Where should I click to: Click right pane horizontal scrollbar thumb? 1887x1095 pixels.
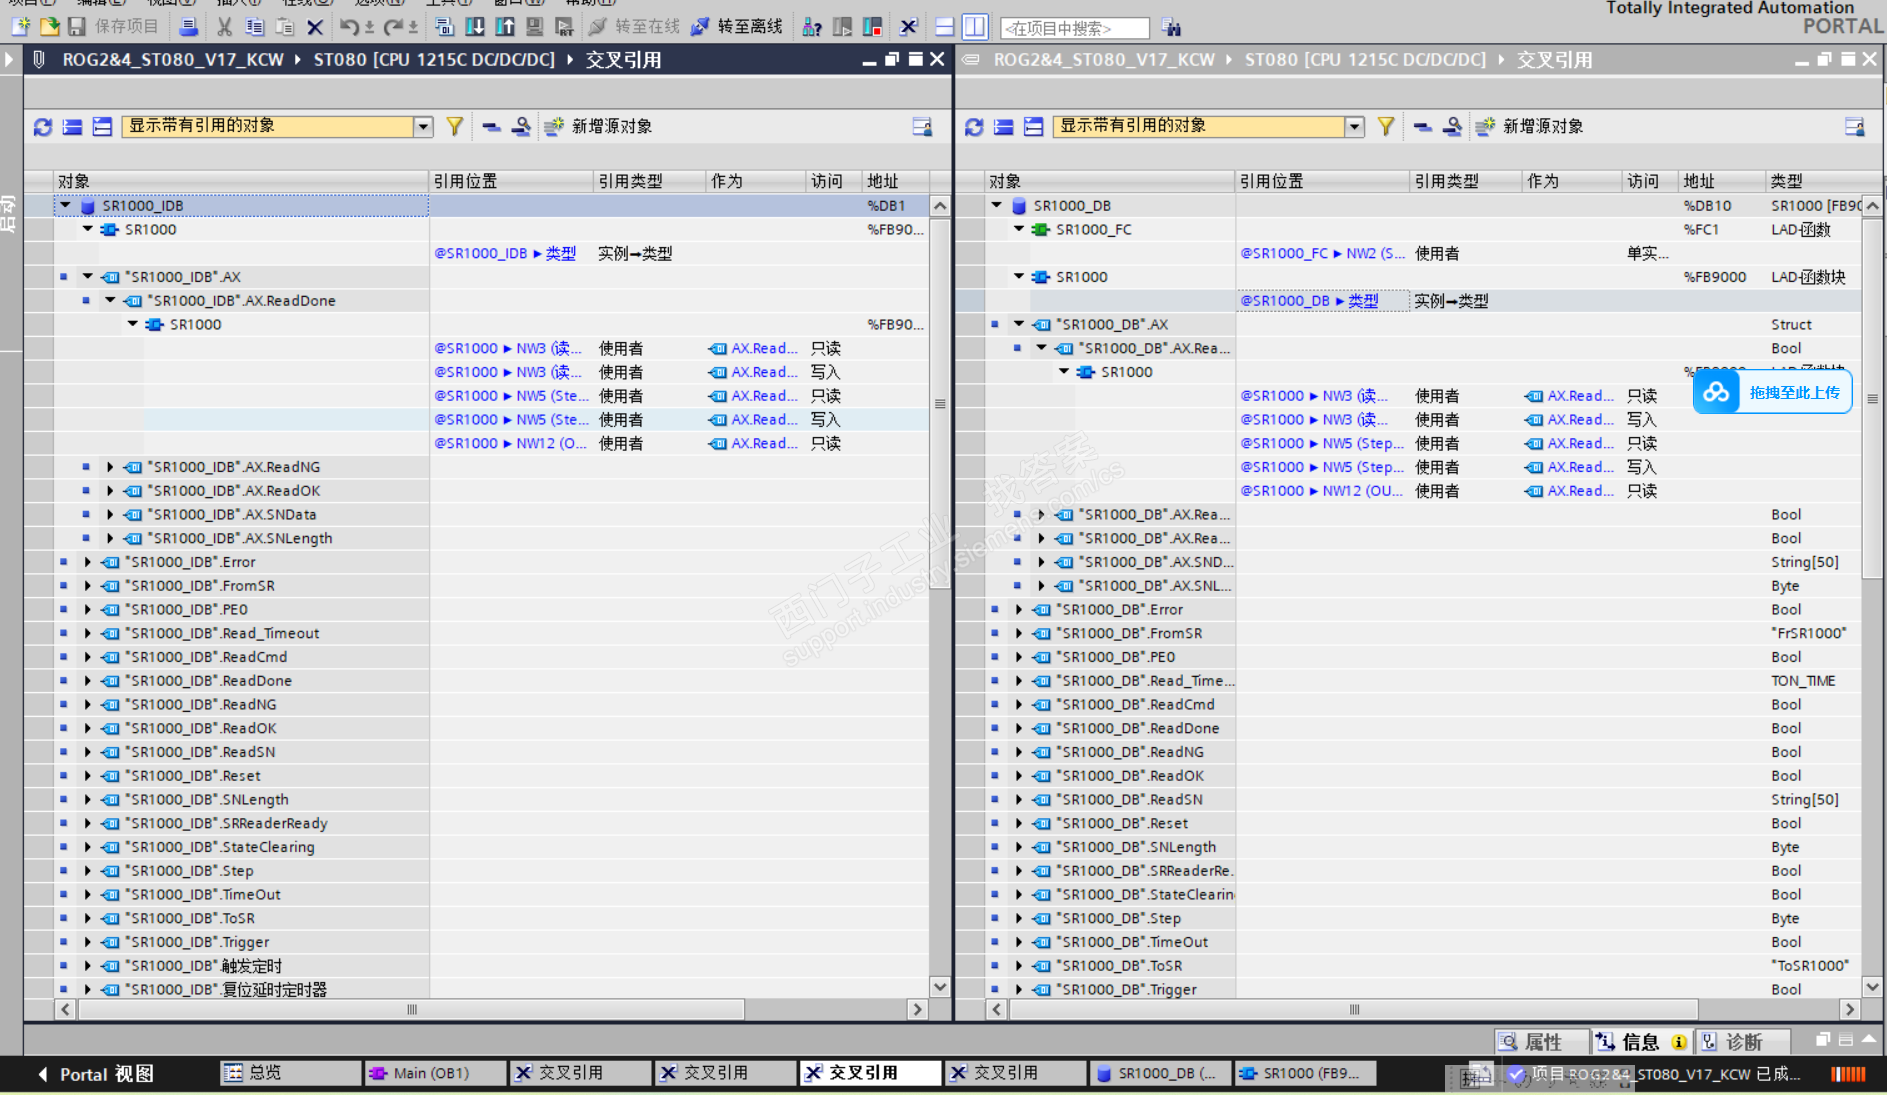[x=1354, y=1010]
